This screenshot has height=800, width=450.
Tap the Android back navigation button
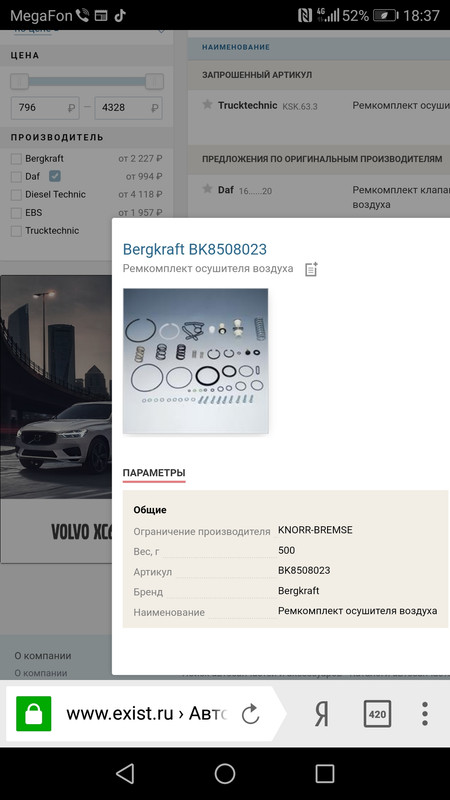(x=125, y=773)
